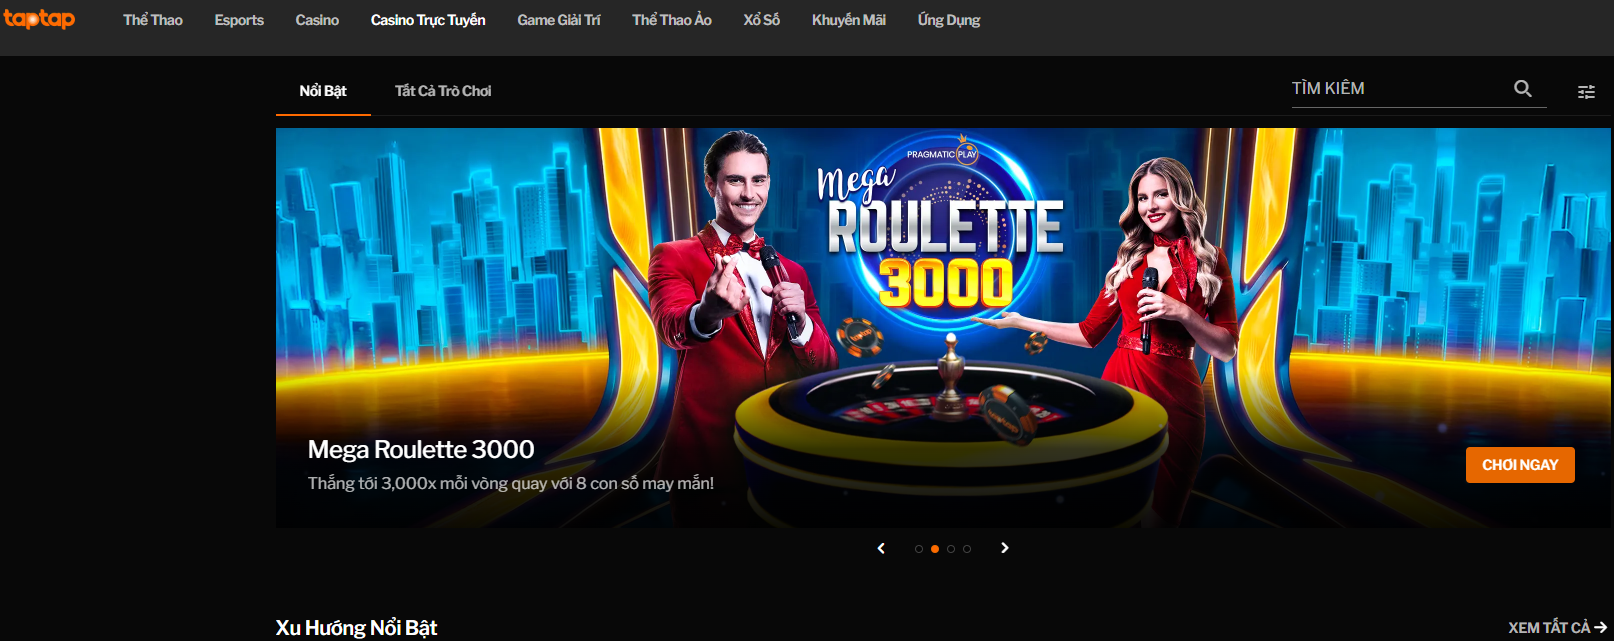Open the Thể Thao menu
Screen dimensions: 1614x641
(153, 20)
